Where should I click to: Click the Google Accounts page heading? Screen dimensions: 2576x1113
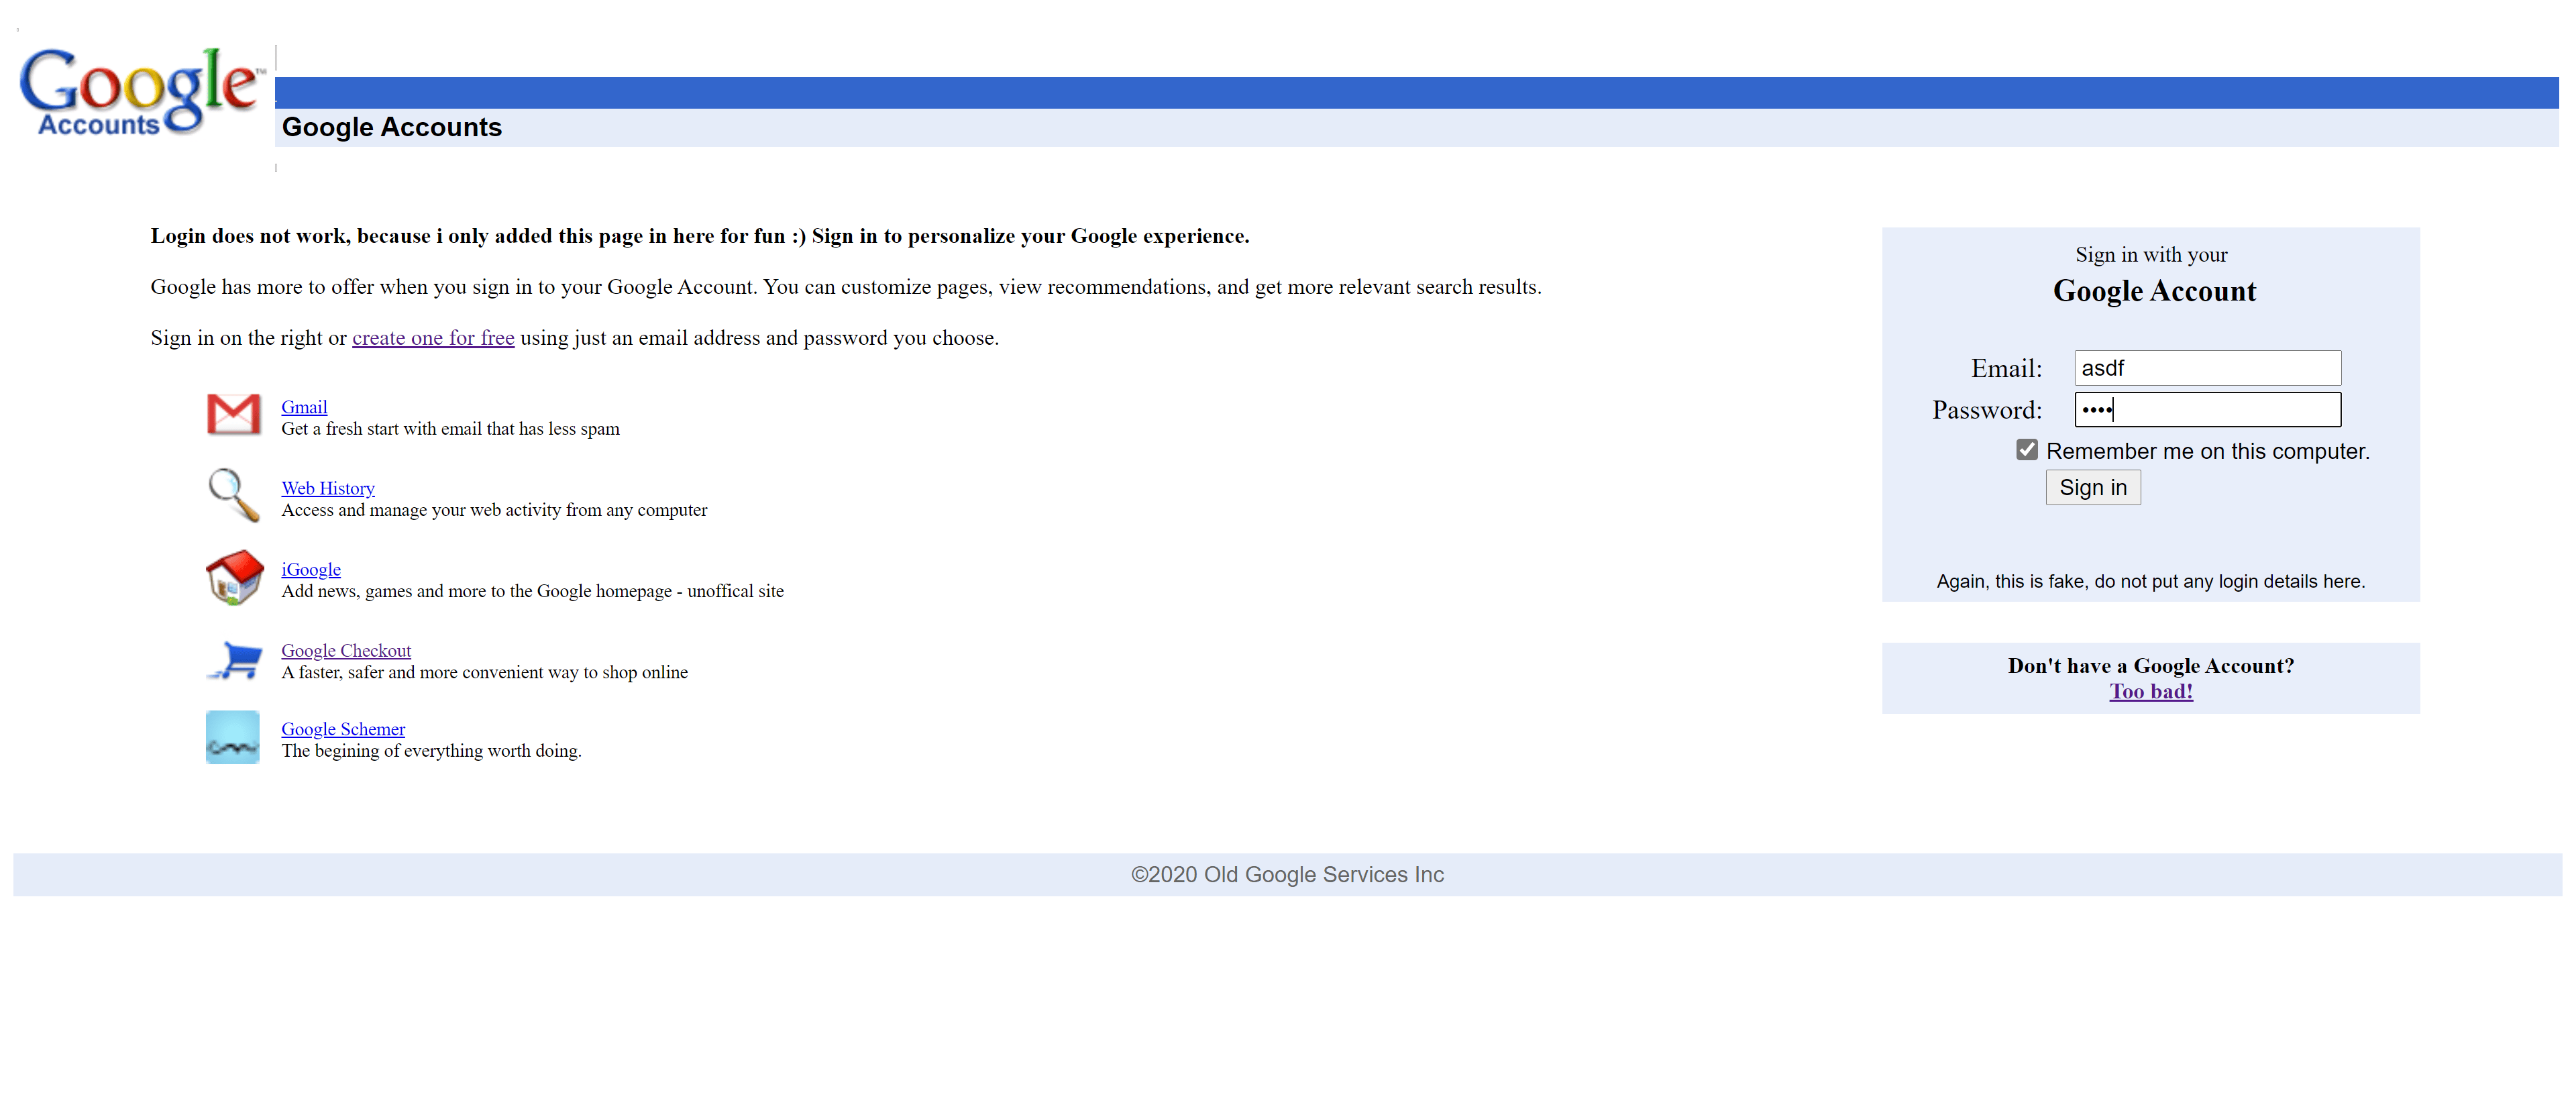(392, 127)
